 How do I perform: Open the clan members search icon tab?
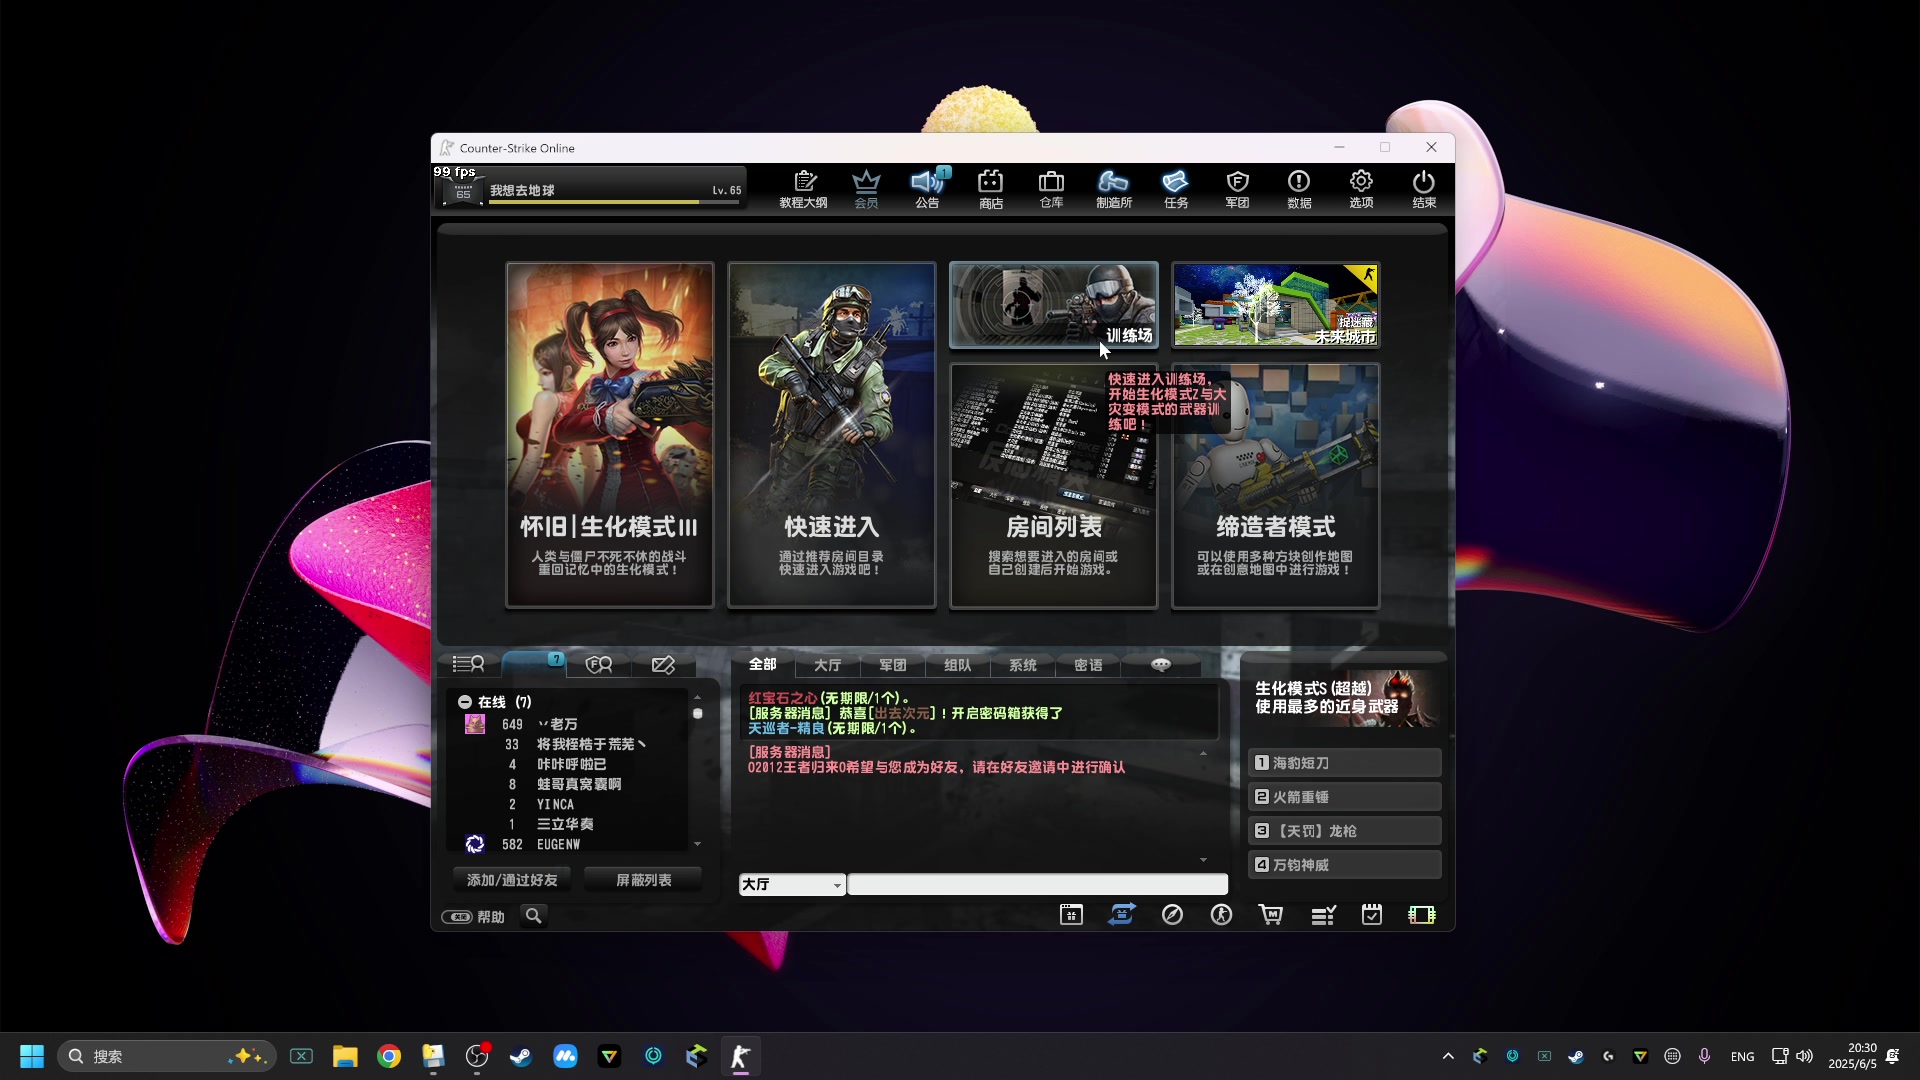pyautogui.click(x=599, y=664)
